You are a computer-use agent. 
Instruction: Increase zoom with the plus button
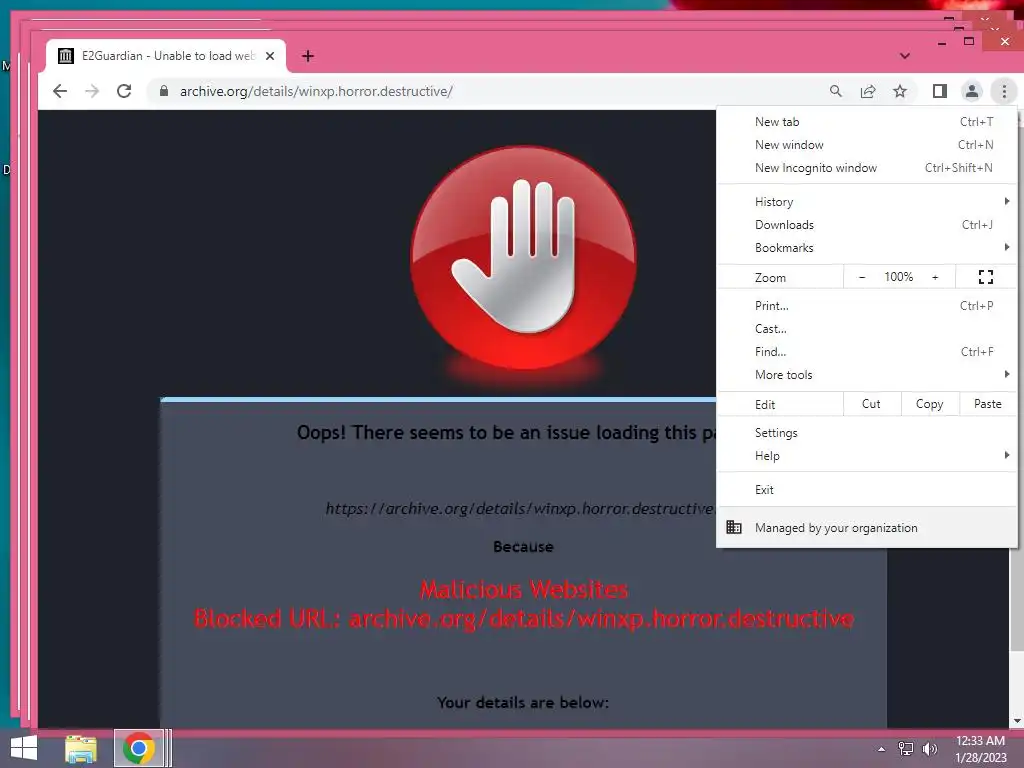tap(935, 277)
